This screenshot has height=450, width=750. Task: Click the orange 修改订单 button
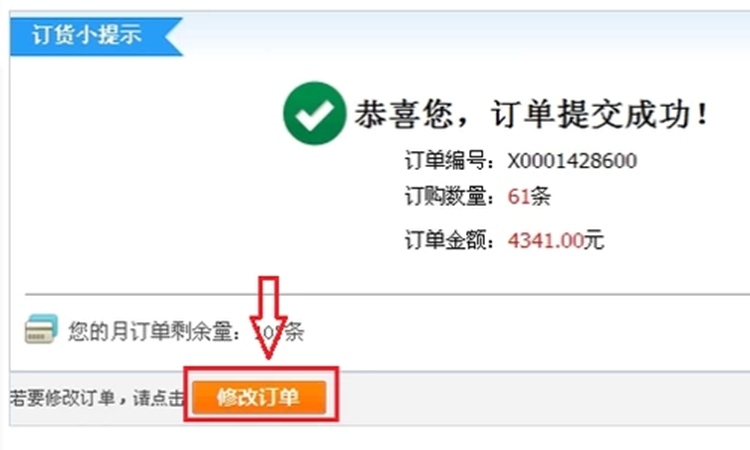259,397
